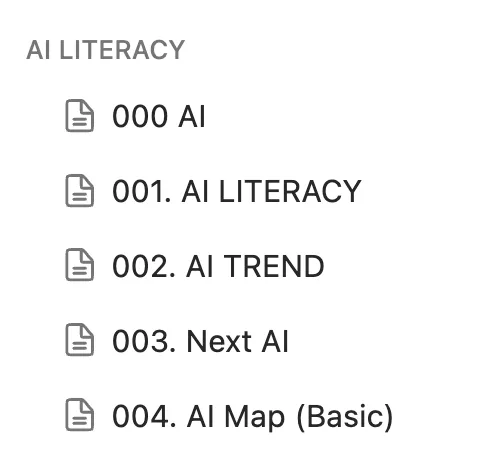The width and height of the screenshot is (482, 460).
Task: Click the number 002 in the list
Action: tap(140, 266)
